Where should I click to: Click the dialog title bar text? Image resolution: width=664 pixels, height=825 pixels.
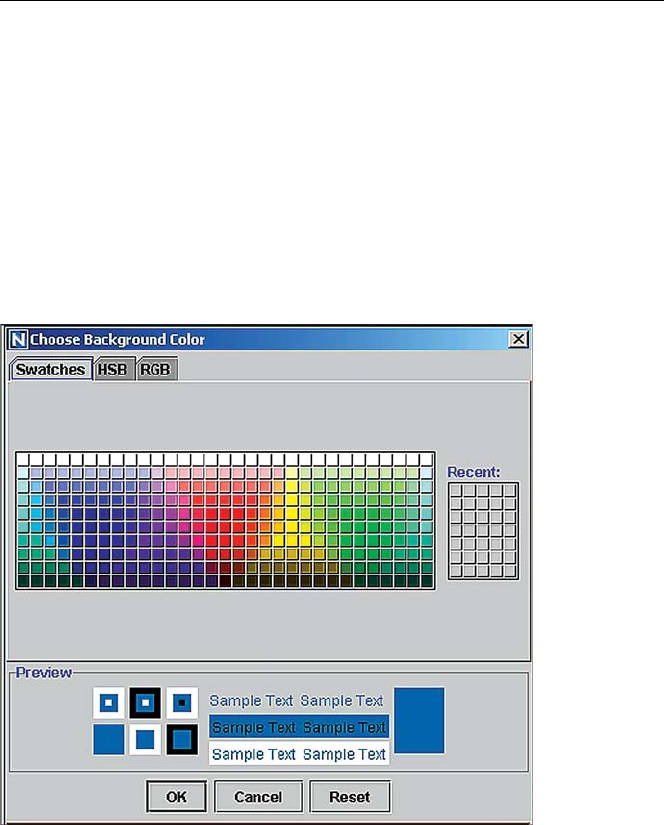pos(117,340)
